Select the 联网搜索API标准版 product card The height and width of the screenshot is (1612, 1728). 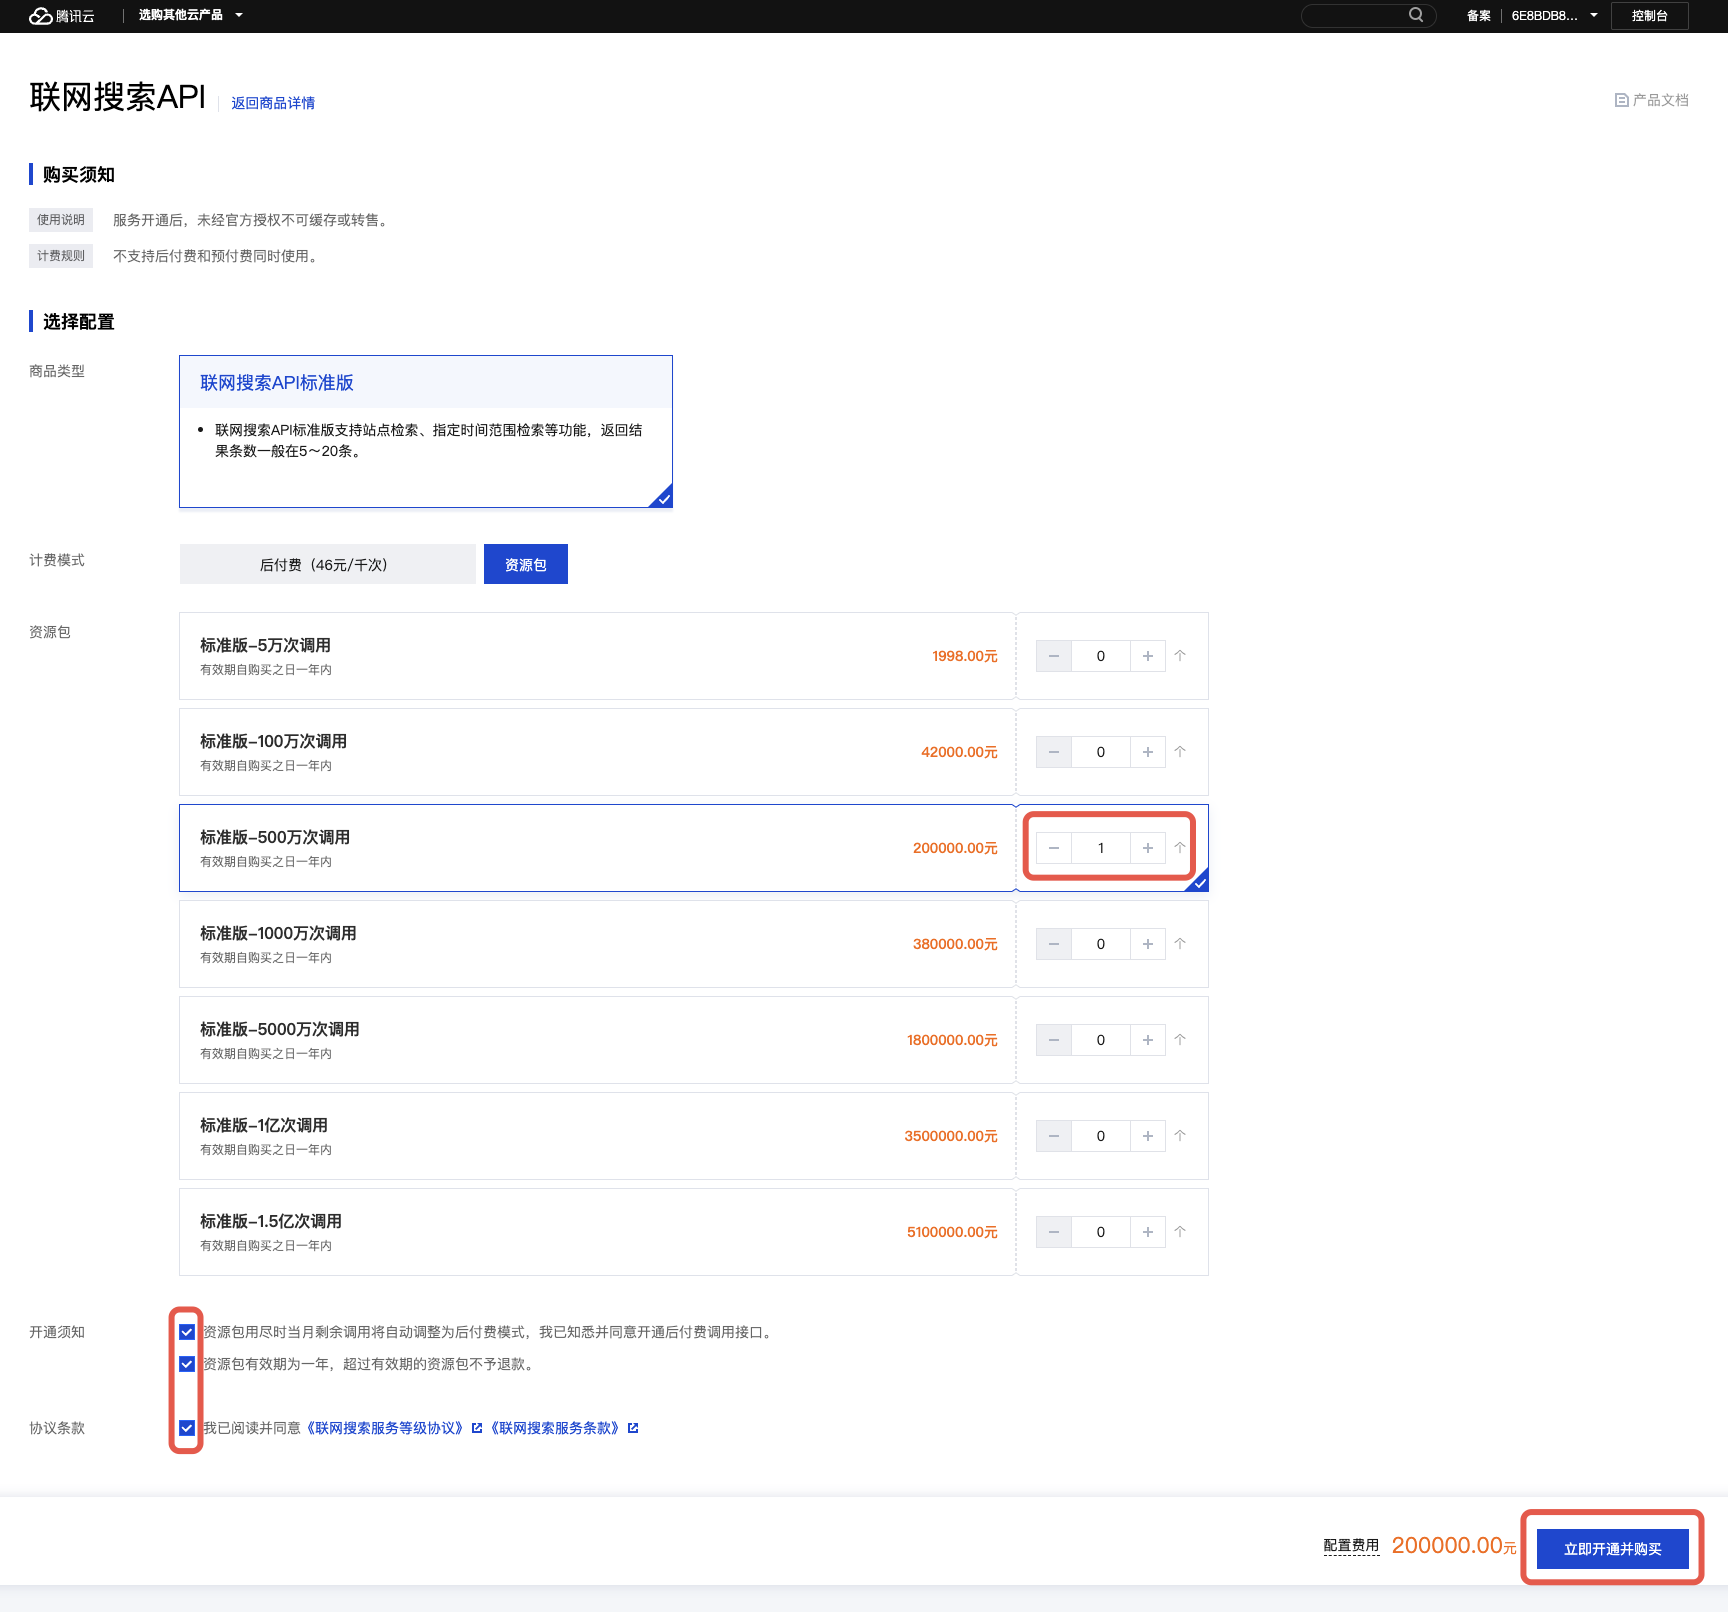[426, 432]
